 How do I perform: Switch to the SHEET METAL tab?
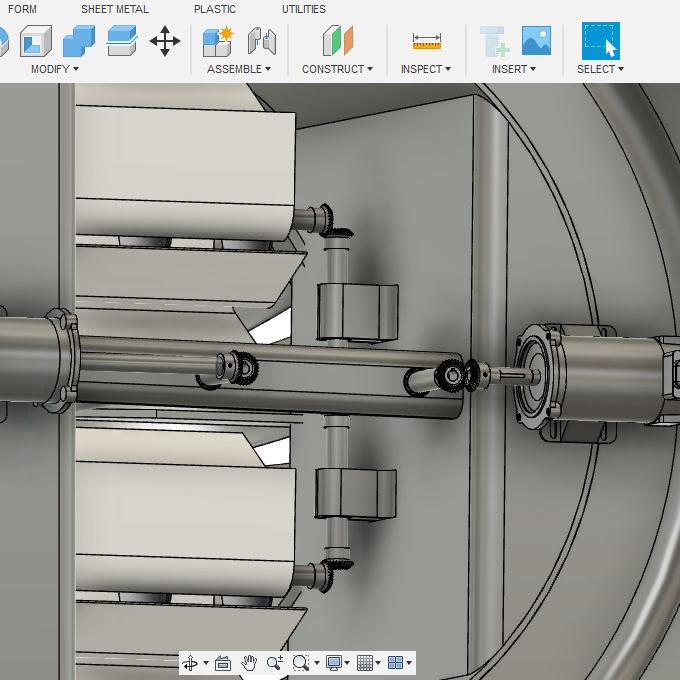(x=115, y=9)
